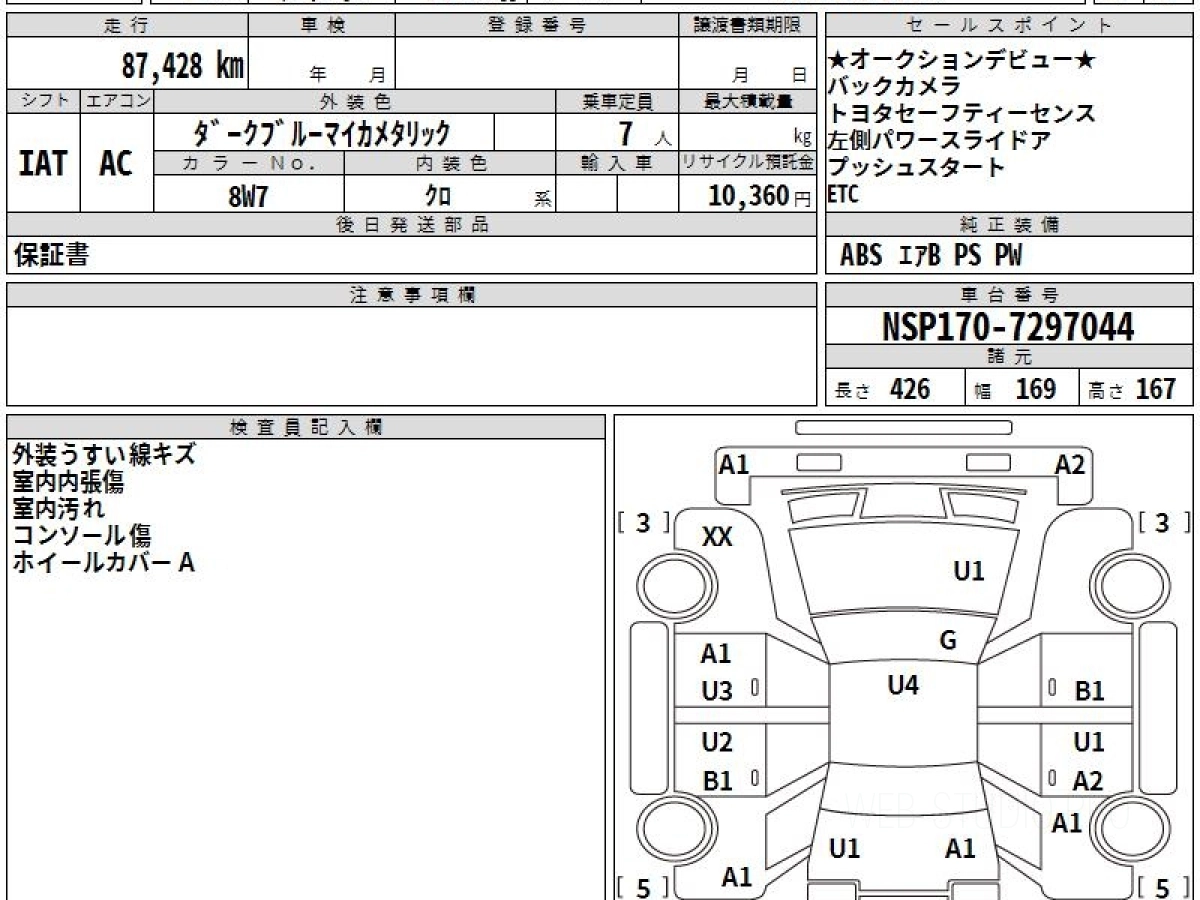Select the B1 mark below U2
The width and height of the screenshot is (1200, 900).
pos(717,781)
